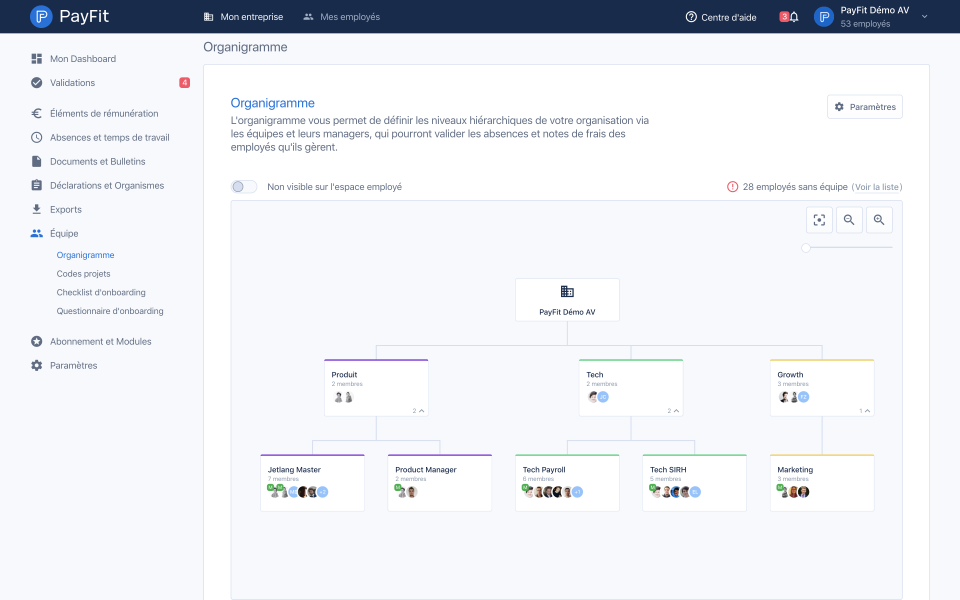
Task: Collapse the Growth team children
Action: 864,411
